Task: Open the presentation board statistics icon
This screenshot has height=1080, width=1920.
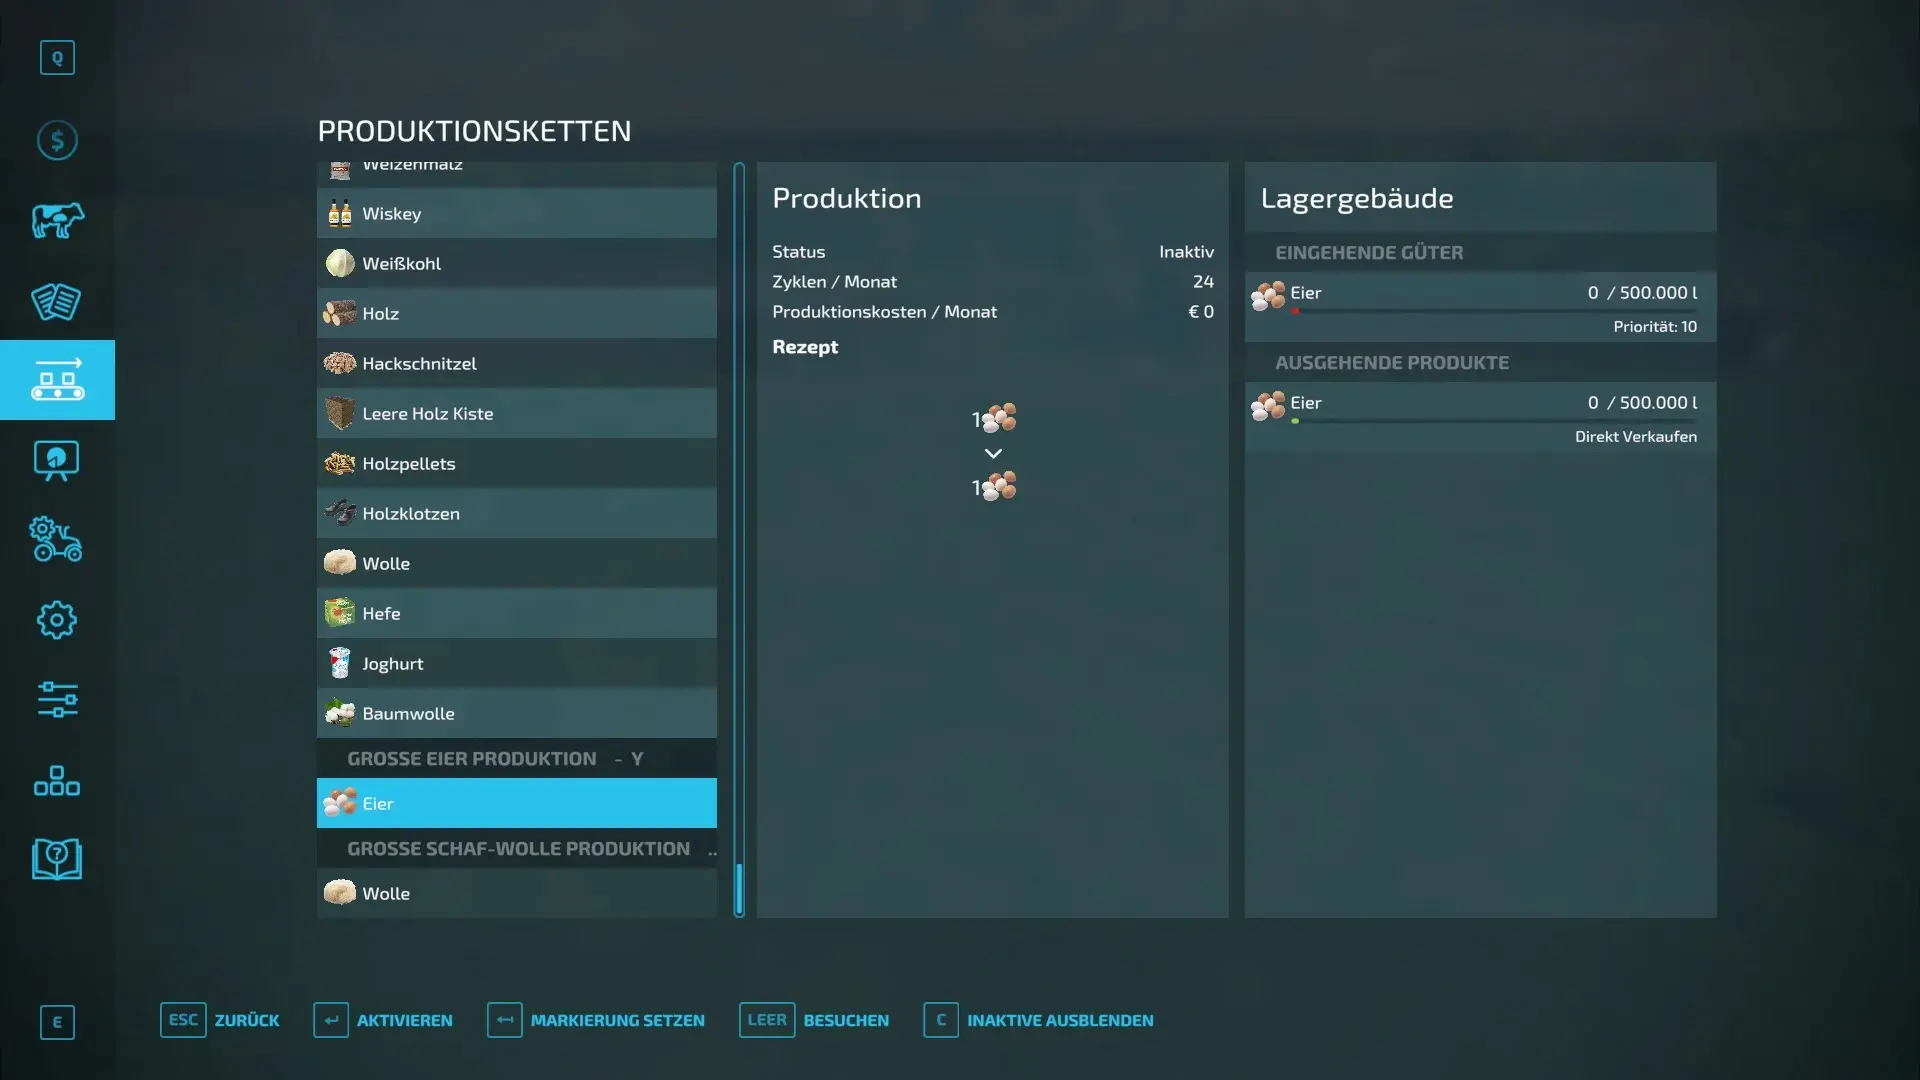Action: 57,460
